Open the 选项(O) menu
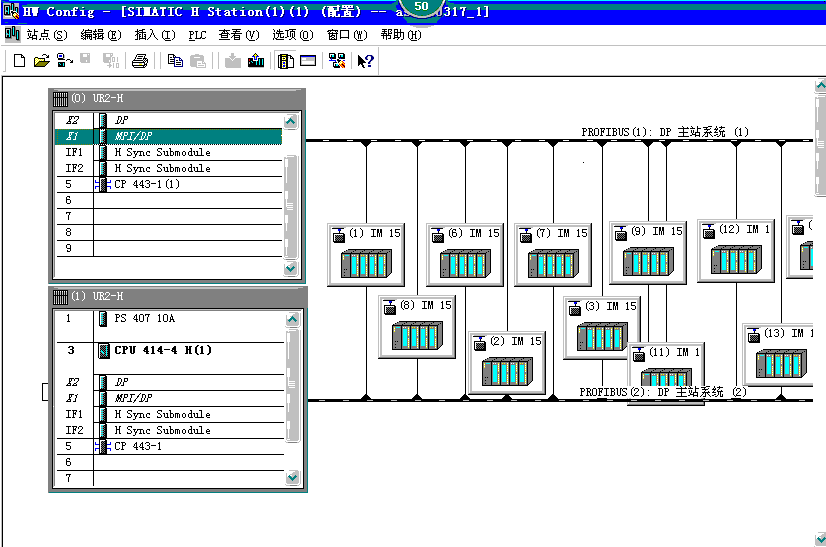This screenshot has height=547, width=826. [x=293, y=35]
